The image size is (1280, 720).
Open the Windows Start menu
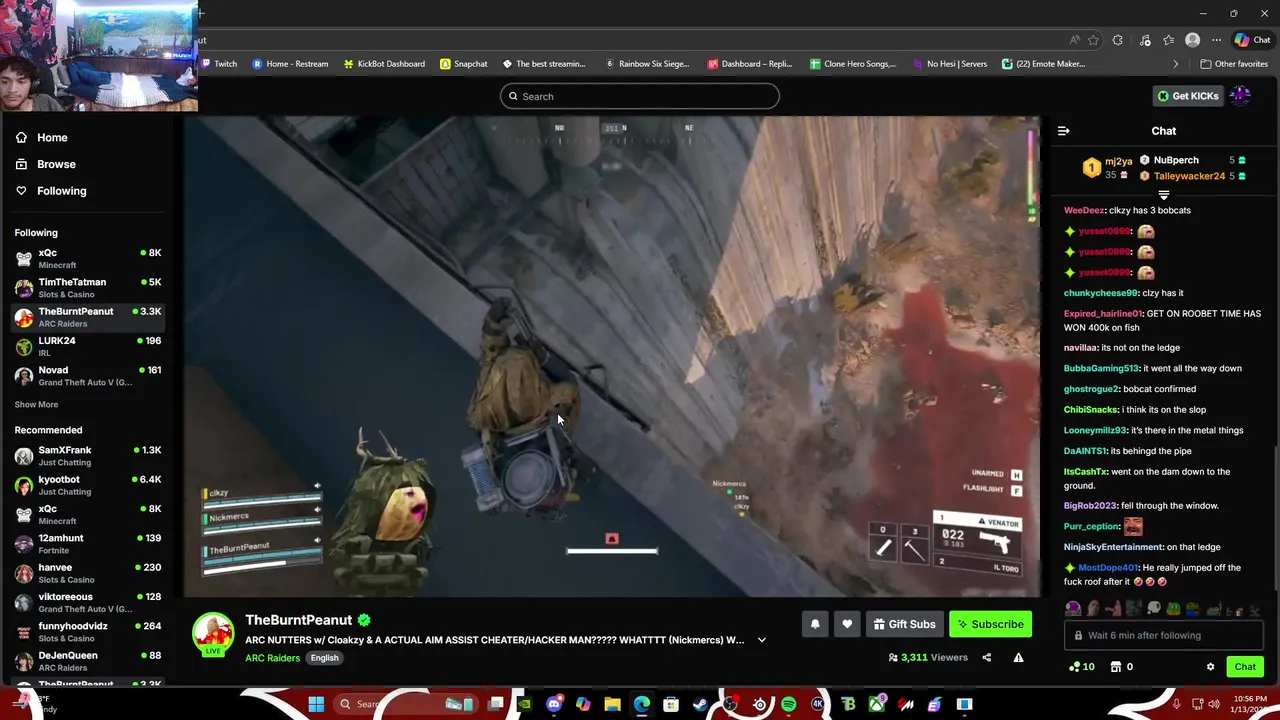coord(316,704)
